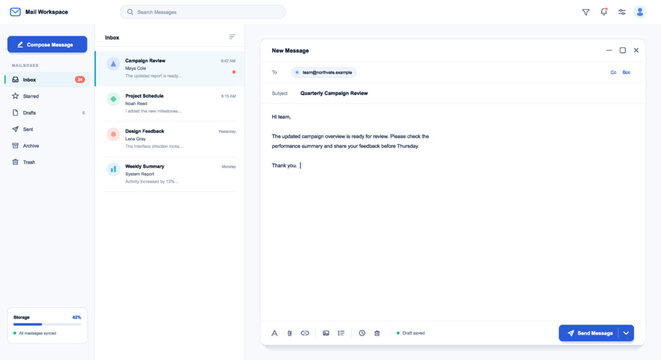Toggle bold formatting in composer toolbar
Viewport: 661px width, 360px height.
click(290, 333)
